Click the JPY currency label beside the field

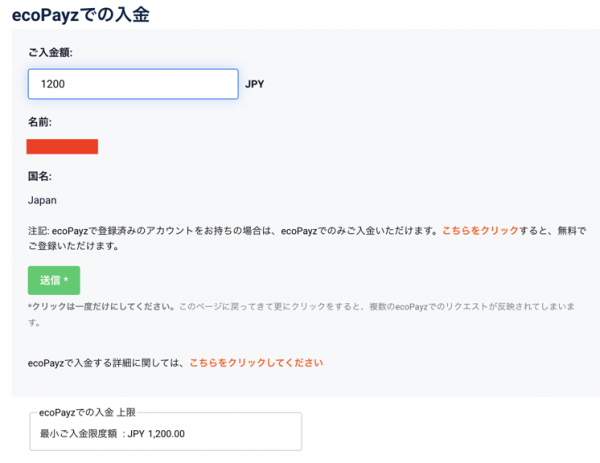pyautogui.click(x=254, y=84)
